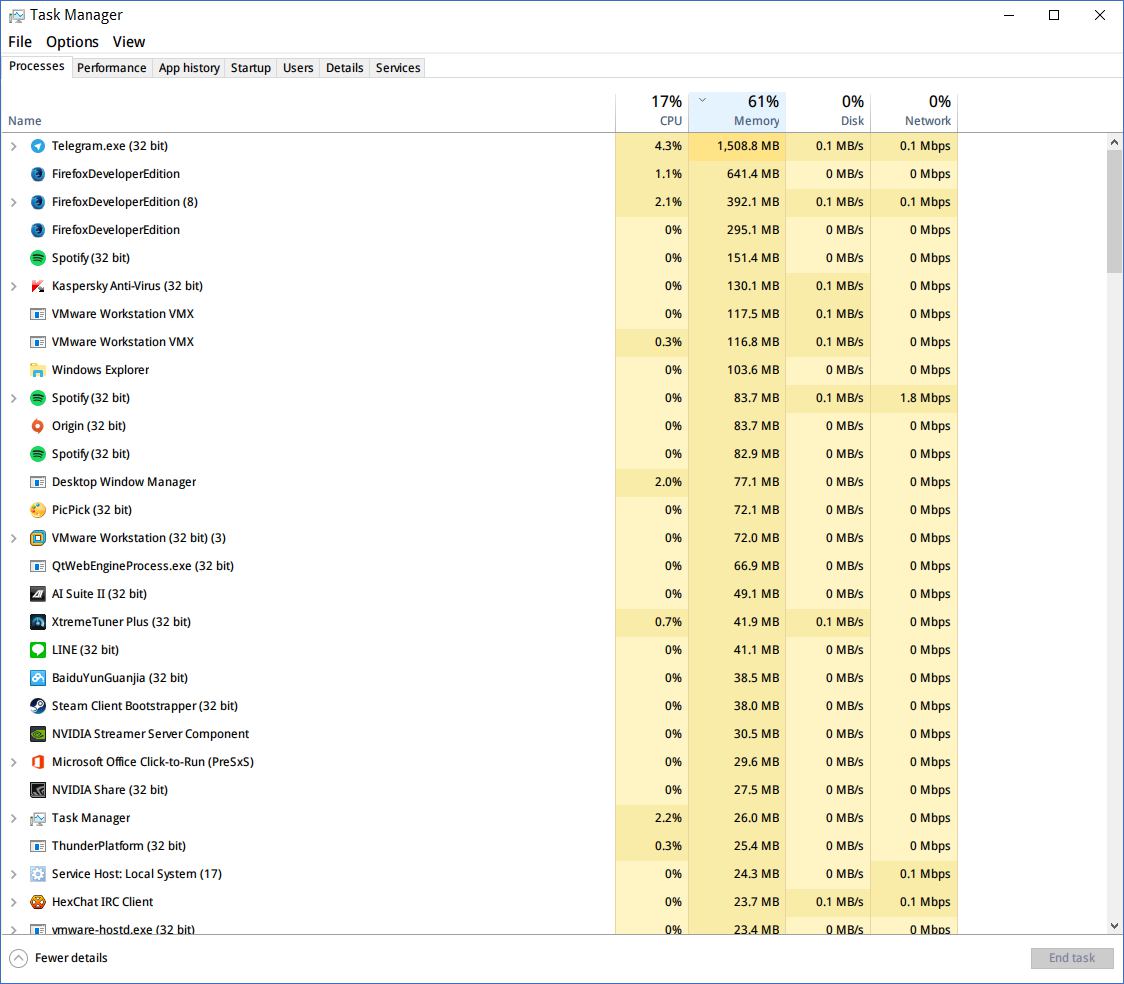
Task: Click the Service Host: Local System gear icon
Action: click(x=38, y=874)
